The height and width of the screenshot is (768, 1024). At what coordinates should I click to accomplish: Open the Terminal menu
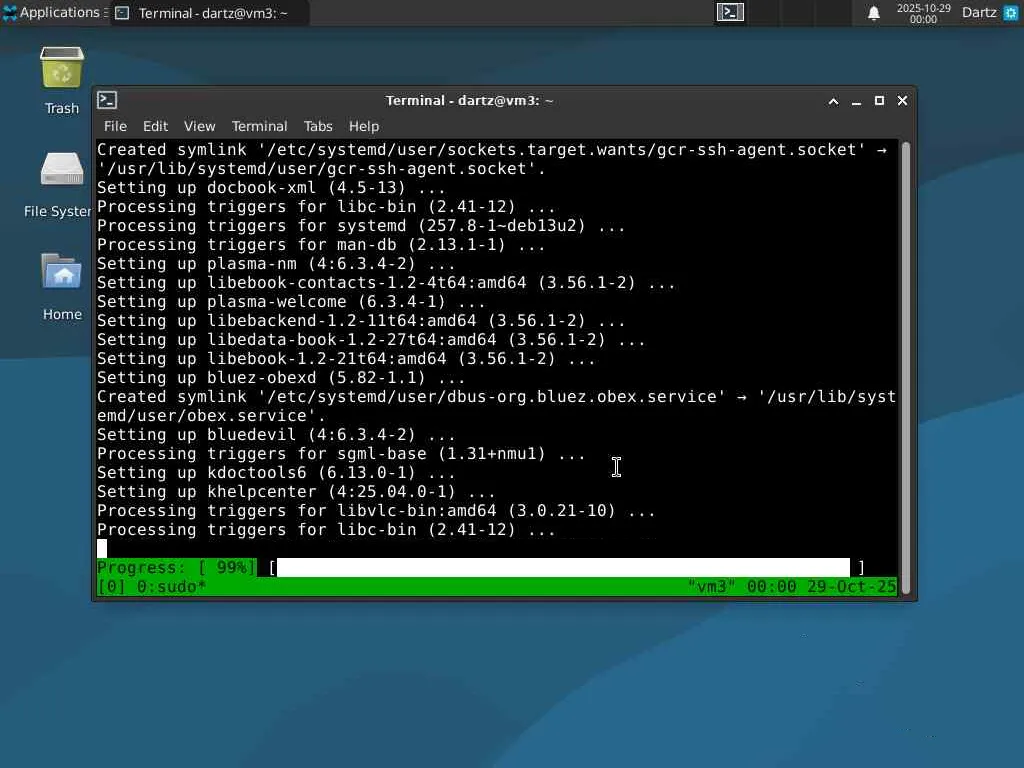[259, 126]
